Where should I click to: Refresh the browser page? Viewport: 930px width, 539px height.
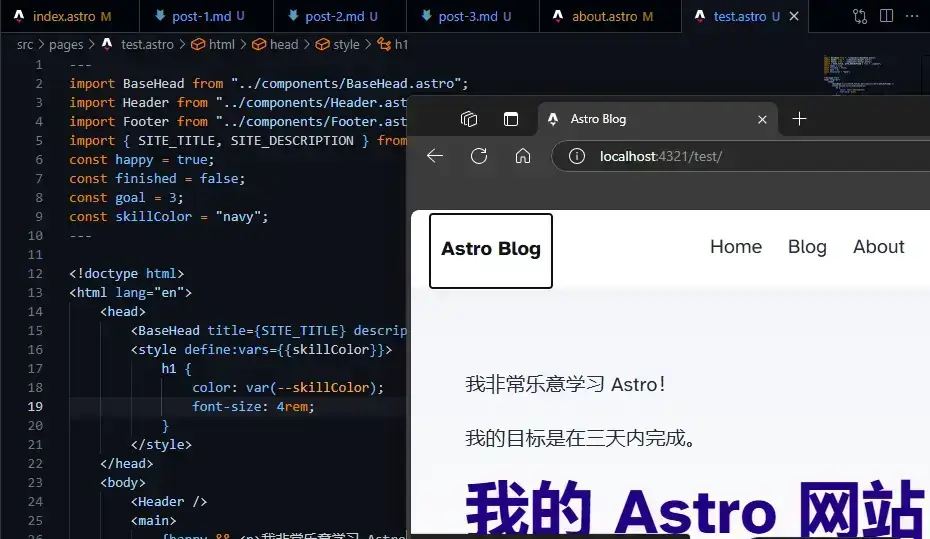click(x=479, y=156)
